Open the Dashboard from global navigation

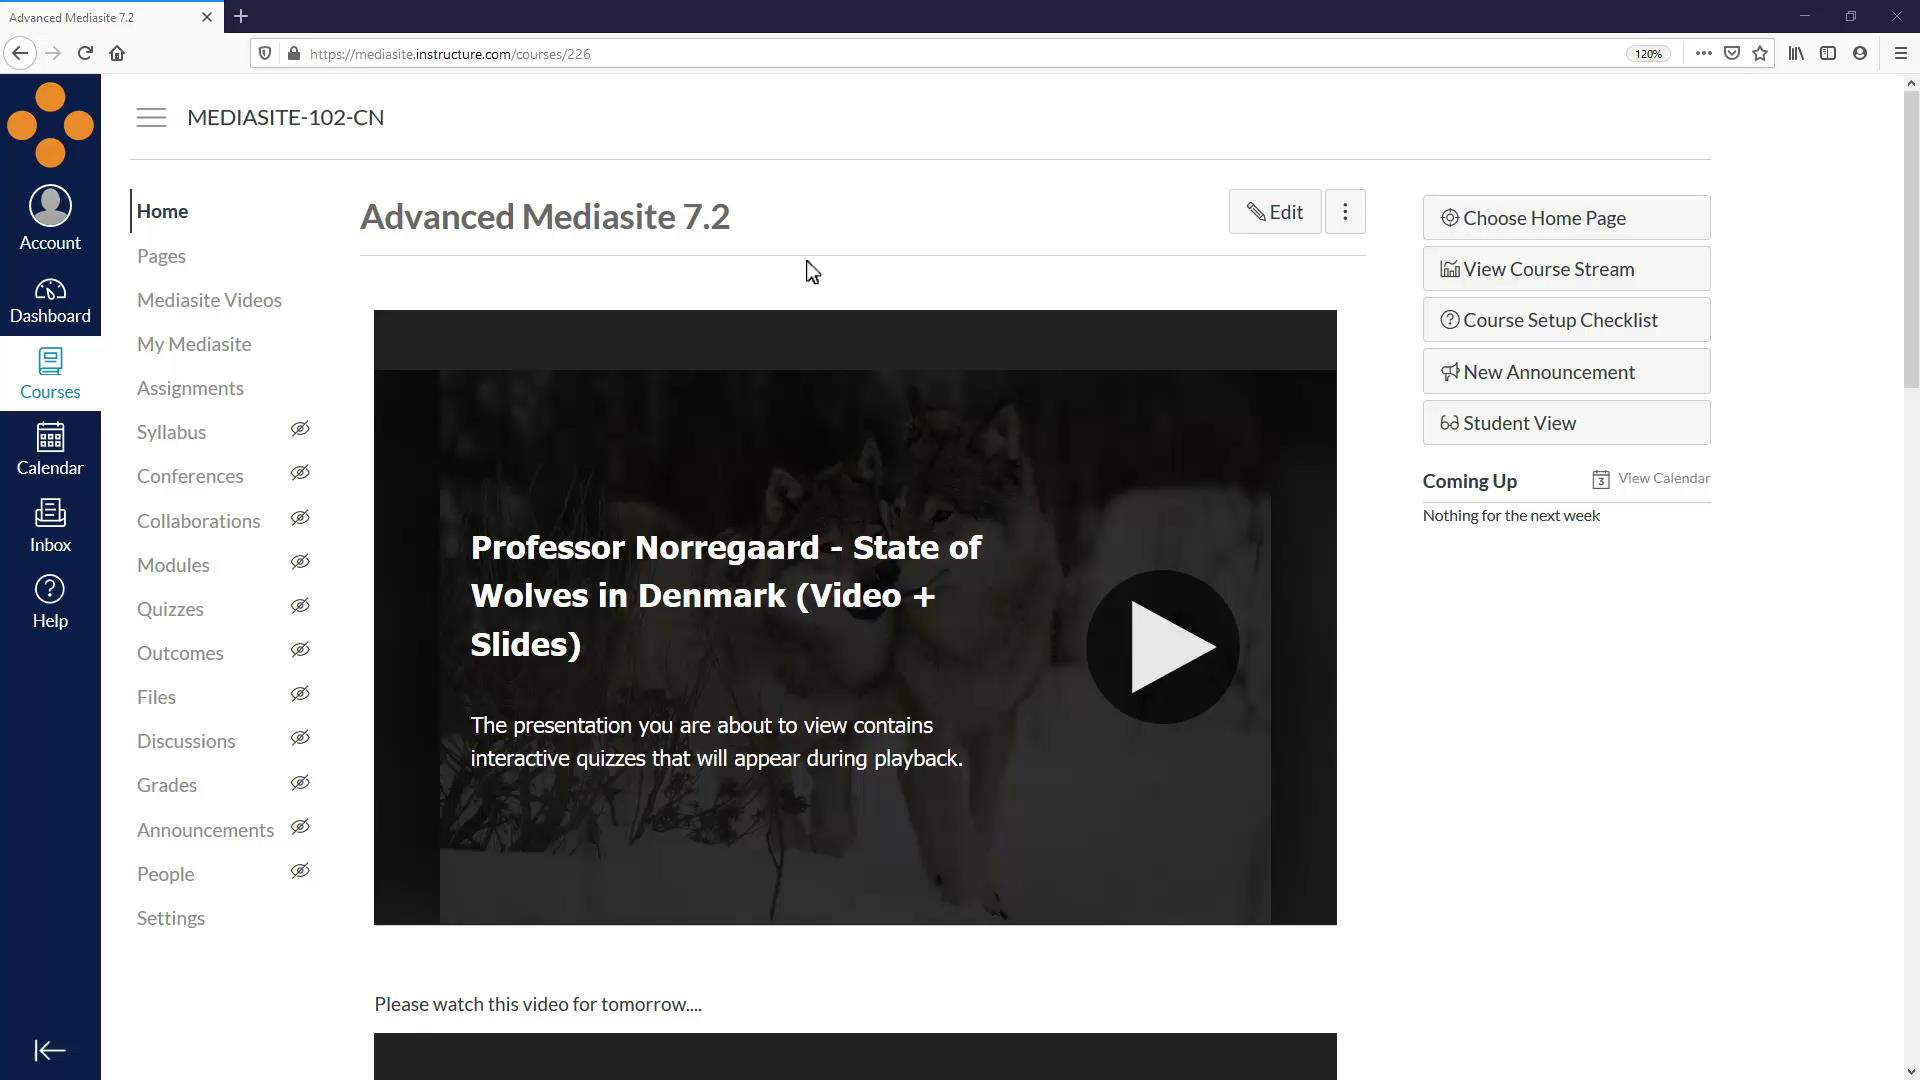point(50,301)
